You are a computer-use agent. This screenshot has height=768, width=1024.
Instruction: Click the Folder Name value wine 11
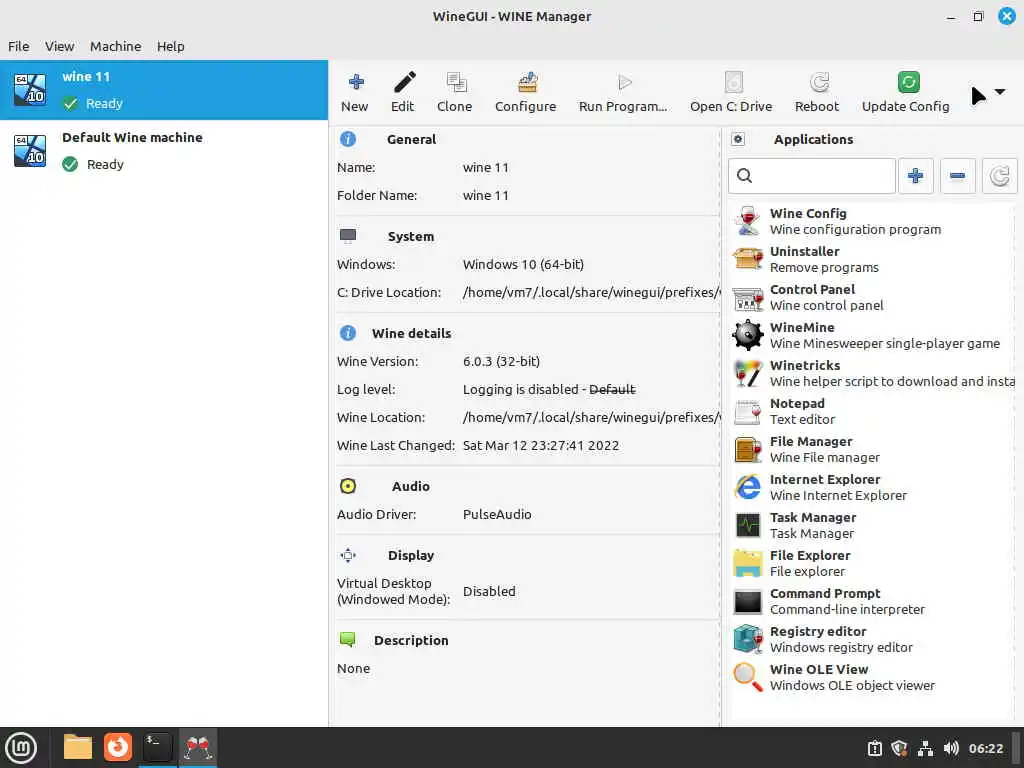(x=485, y=195)
